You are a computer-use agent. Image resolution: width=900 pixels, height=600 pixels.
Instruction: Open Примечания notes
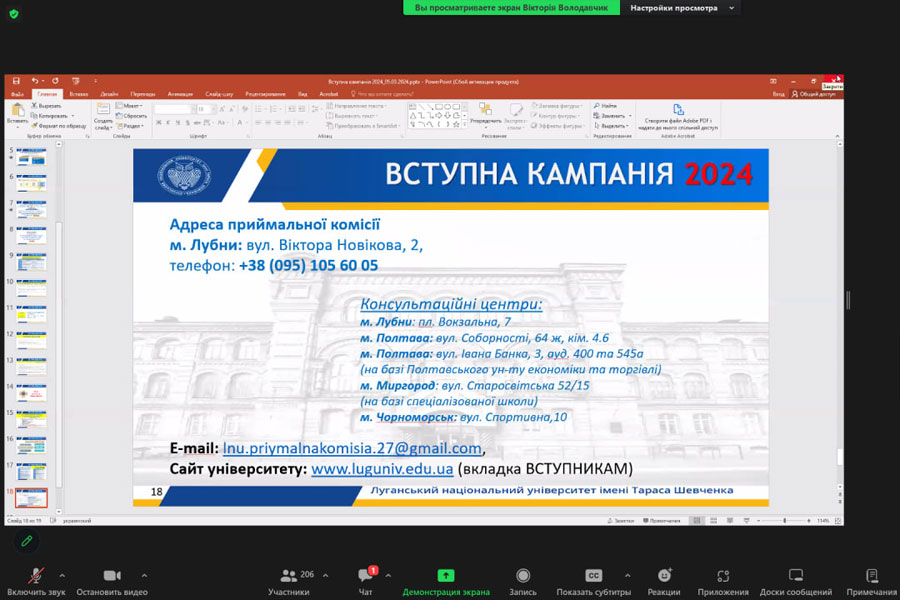pyautogui.click(x=871, y=582)
